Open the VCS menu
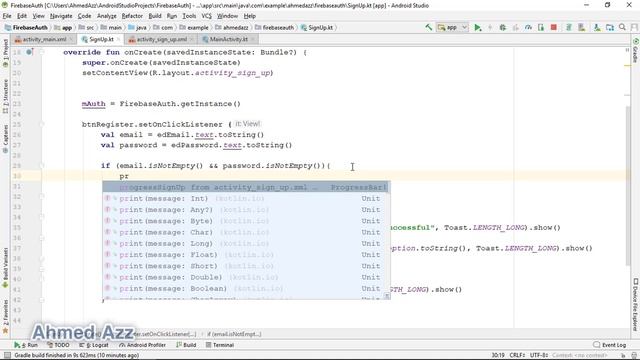The image size is (640, 360). (207, 16)
